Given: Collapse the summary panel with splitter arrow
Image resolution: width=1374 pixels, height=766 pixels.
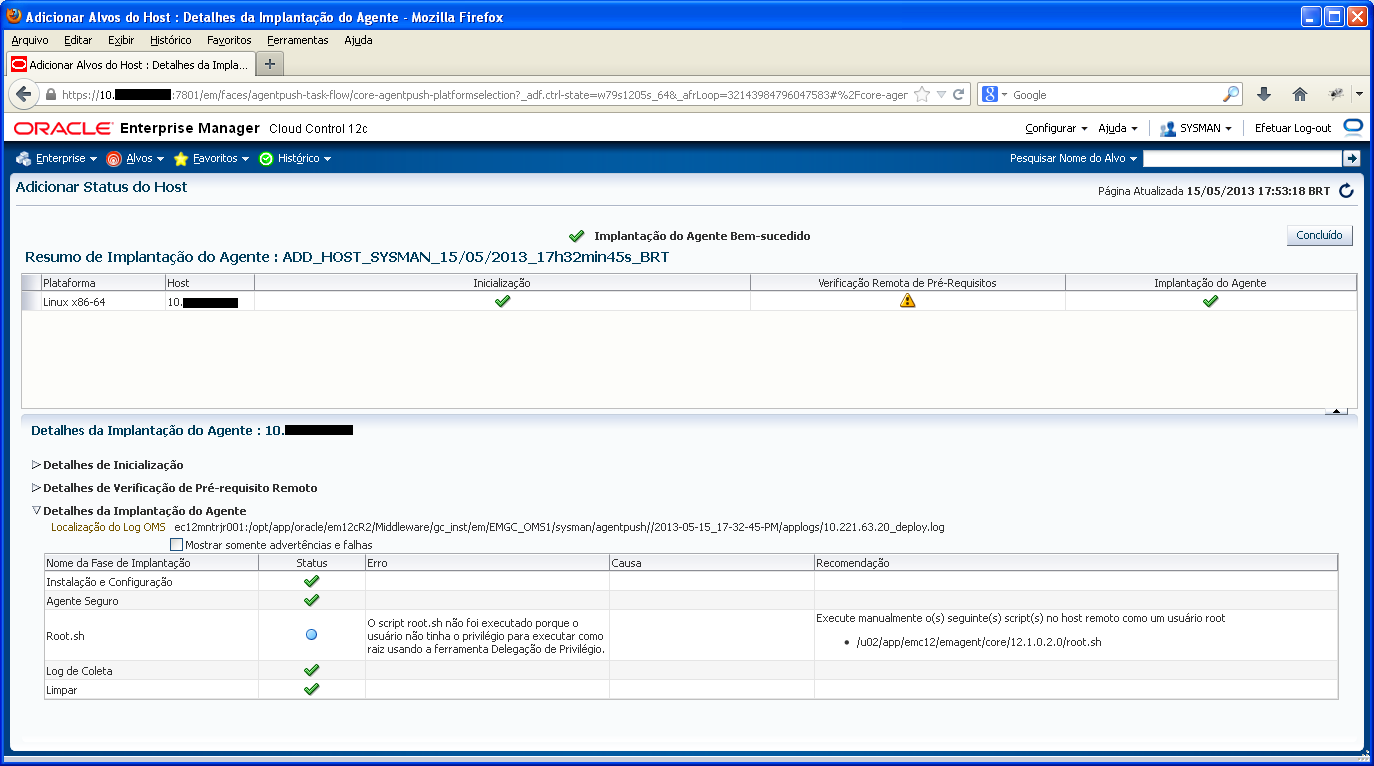Looking at the screenshot, I should click(1335, 411).
